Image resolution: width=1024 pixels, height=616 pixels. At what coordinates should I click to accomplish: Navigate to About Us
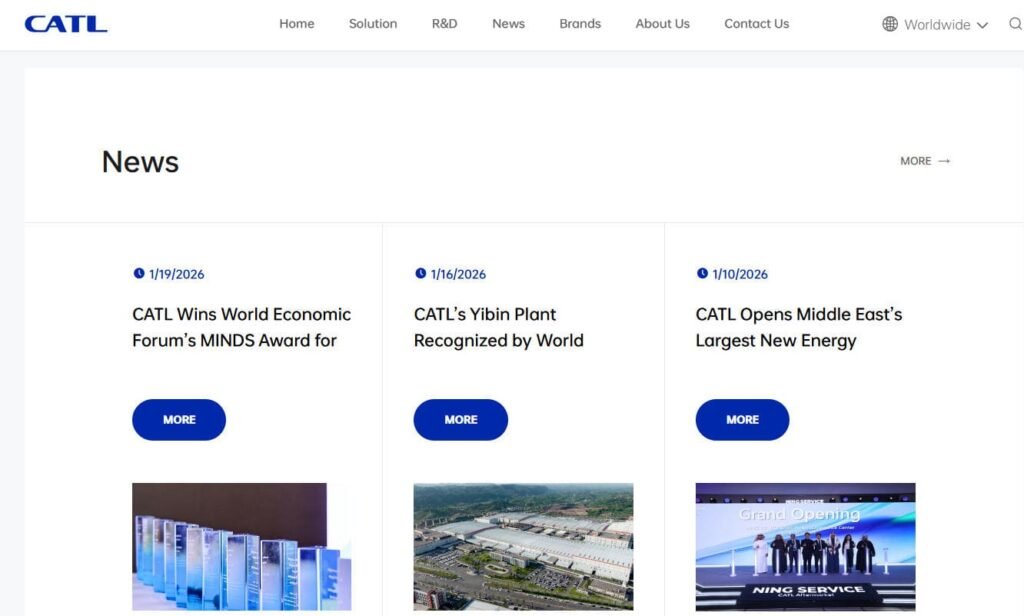tap(662, 24)
